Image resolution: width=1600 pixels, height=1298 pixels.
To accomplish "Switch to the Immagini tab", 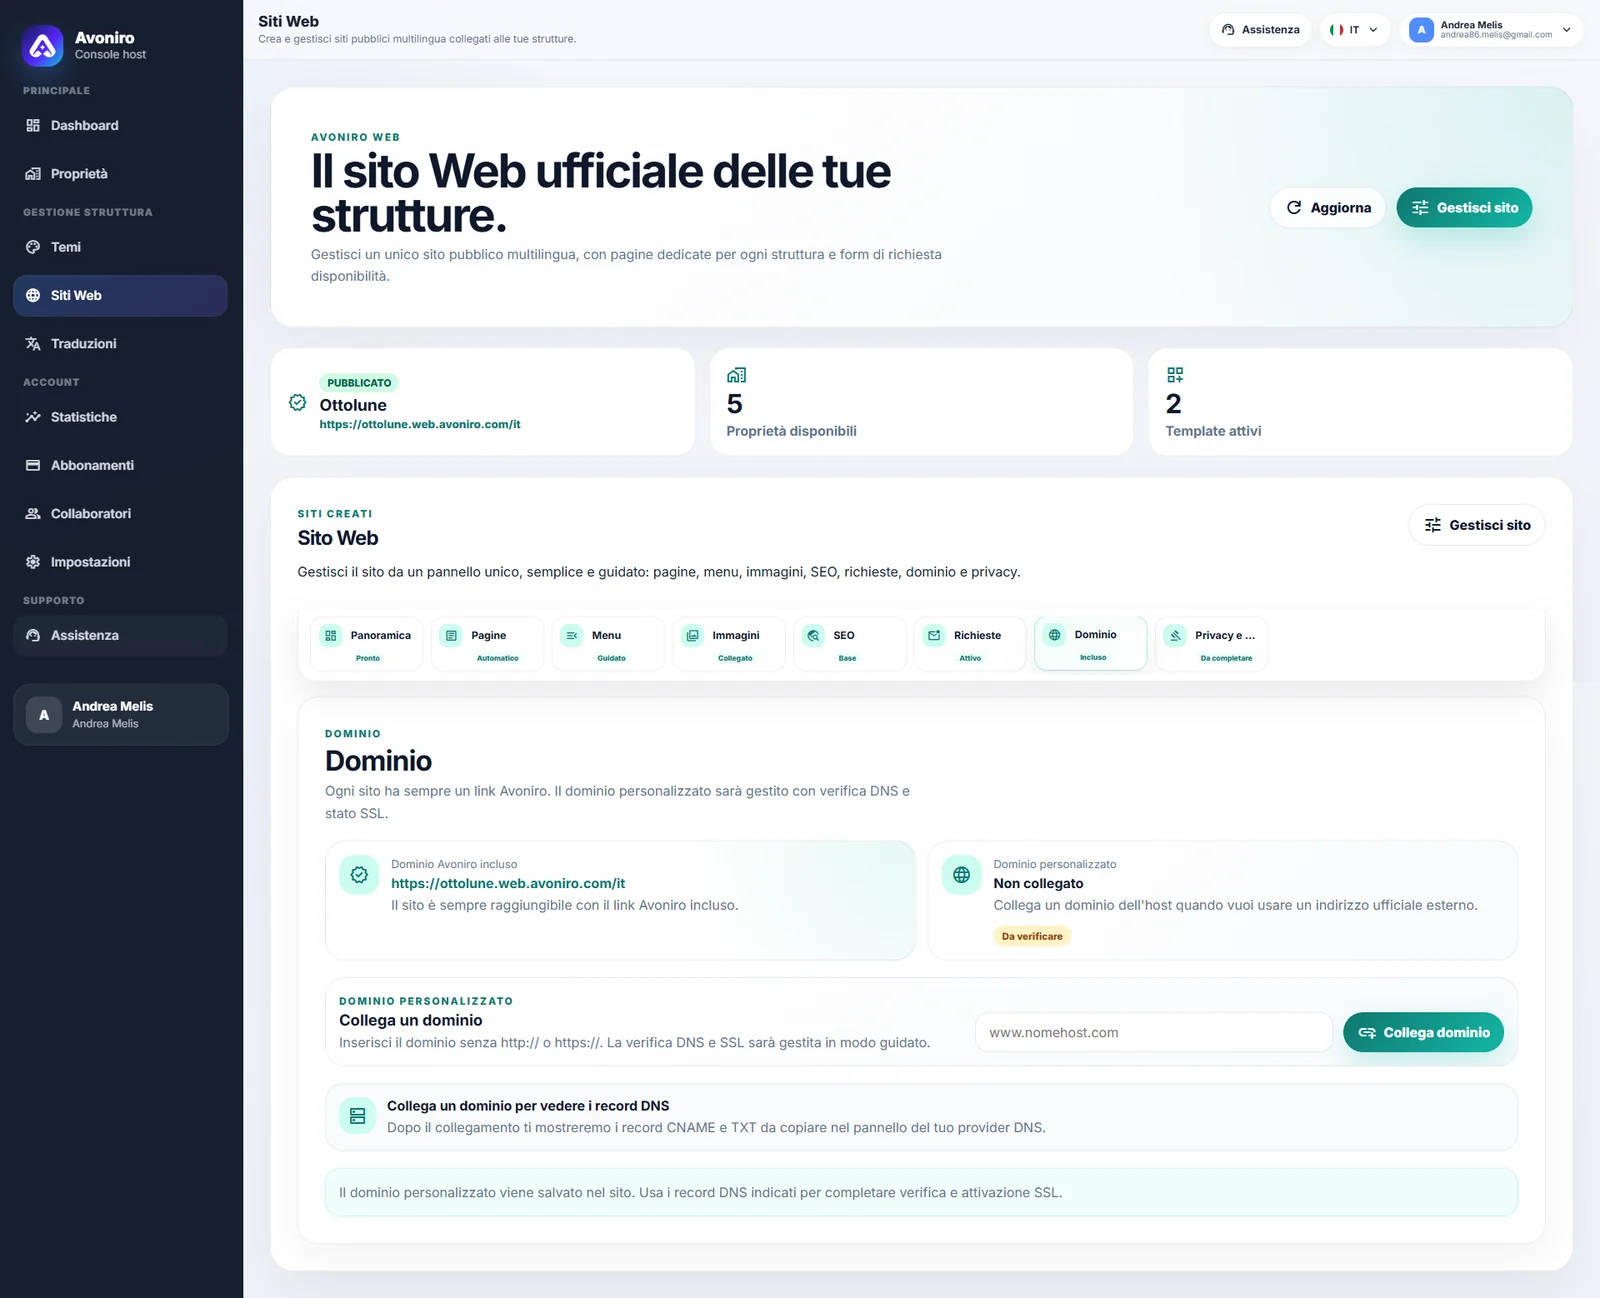I will click(729, 644).
